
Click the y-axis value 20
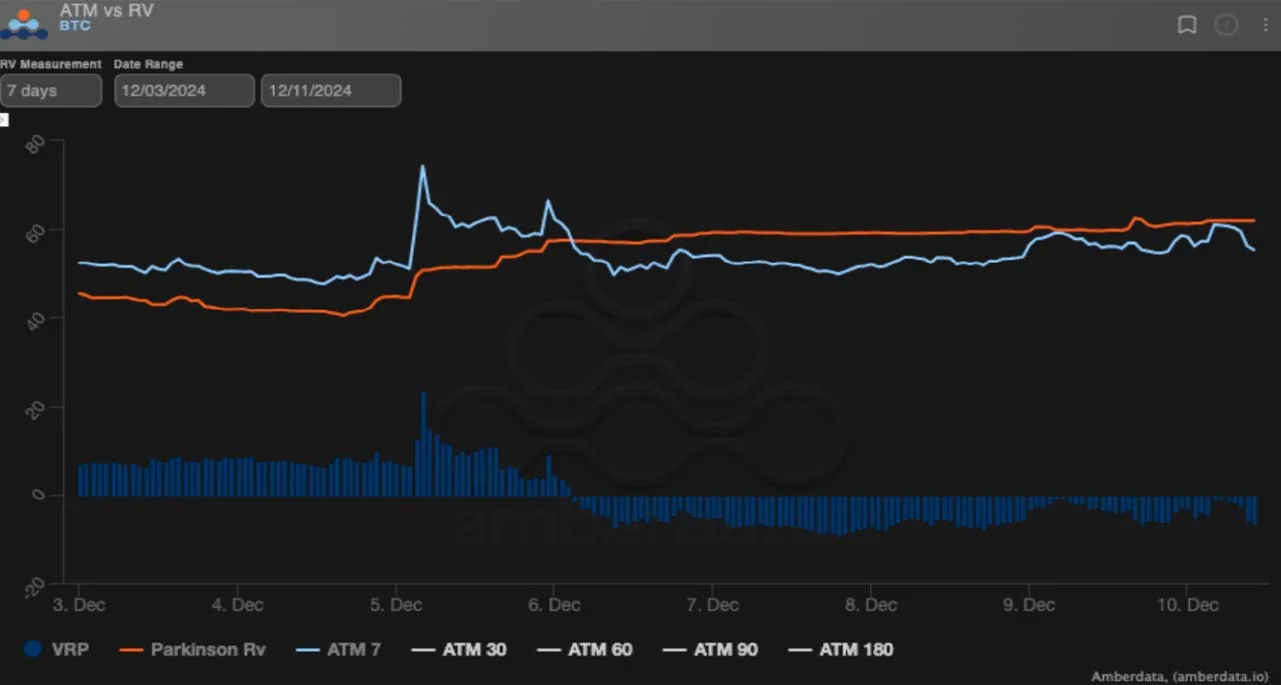pos(34,408)
